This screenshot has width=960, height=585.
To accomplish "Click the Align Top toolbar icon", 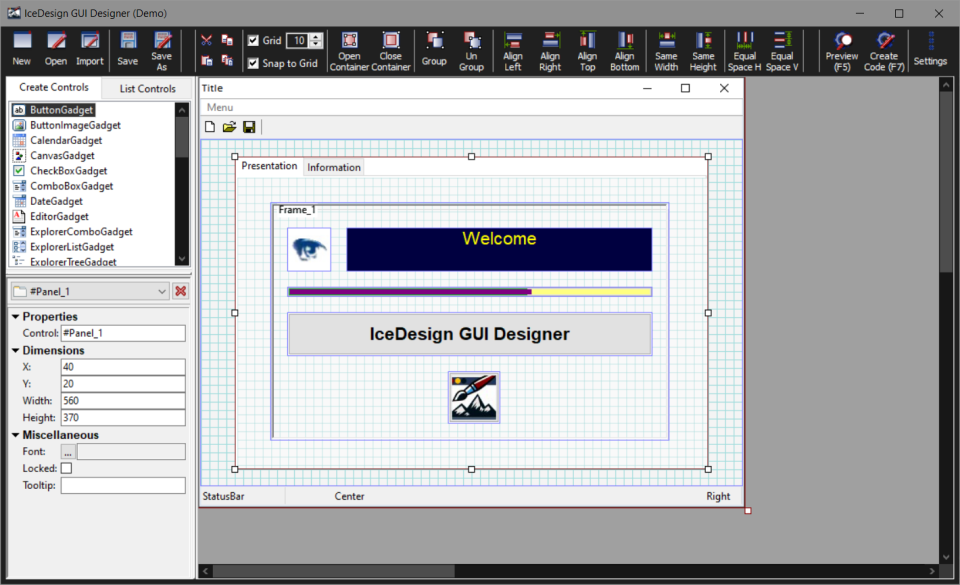I will (588, 51).
